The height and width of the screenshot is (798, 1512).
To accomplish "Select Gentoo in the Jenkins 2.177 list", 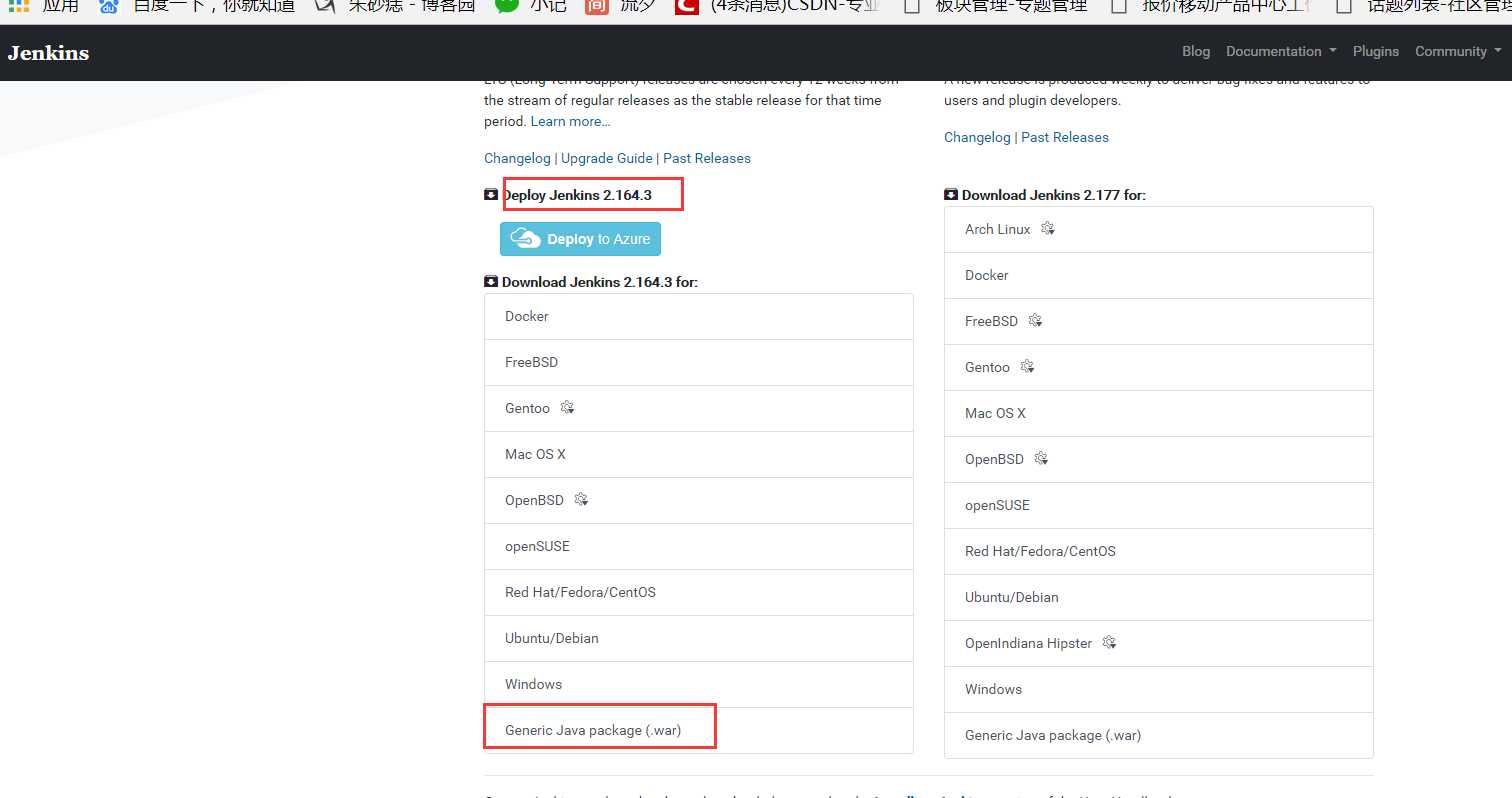I will [x=1159, y=367].
